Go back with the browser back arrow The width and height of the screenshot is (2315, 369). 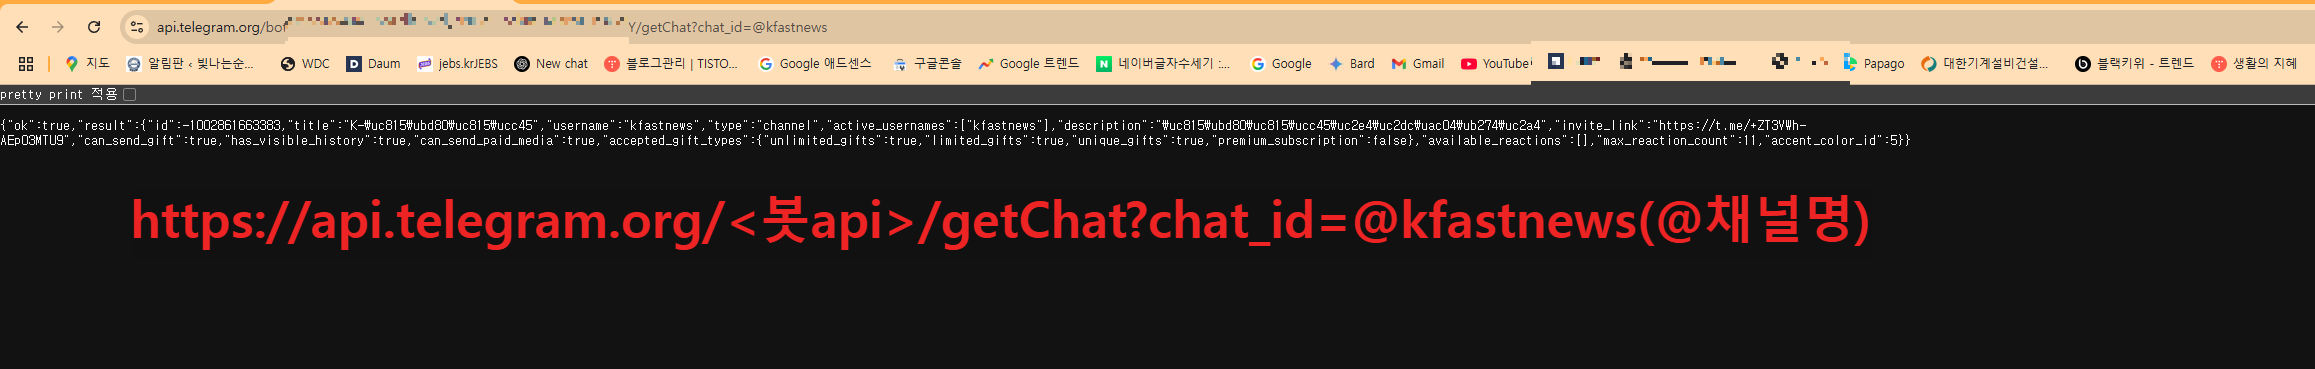point(22,27)
